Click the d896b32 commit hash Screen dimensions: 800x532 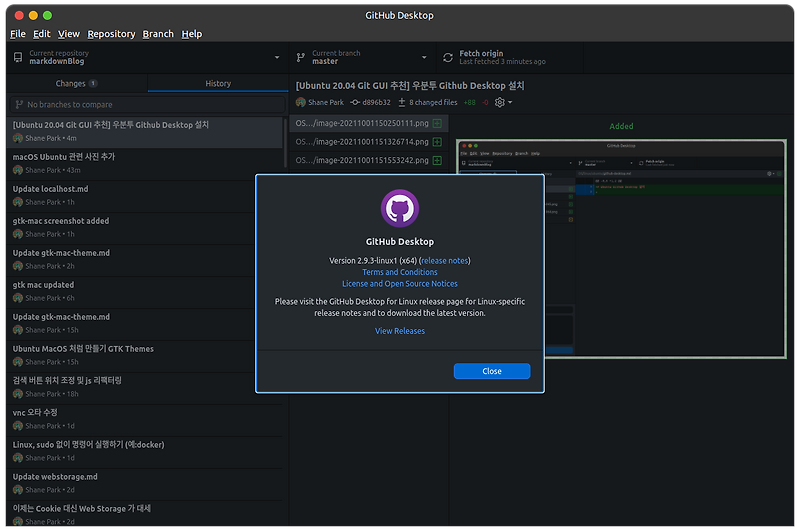(377, 103)
